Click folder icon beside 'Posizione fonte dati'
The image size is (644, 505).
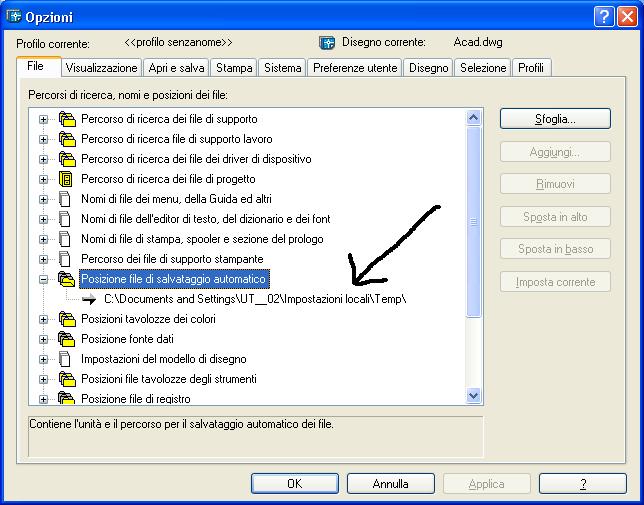click(x=67, y=339)
